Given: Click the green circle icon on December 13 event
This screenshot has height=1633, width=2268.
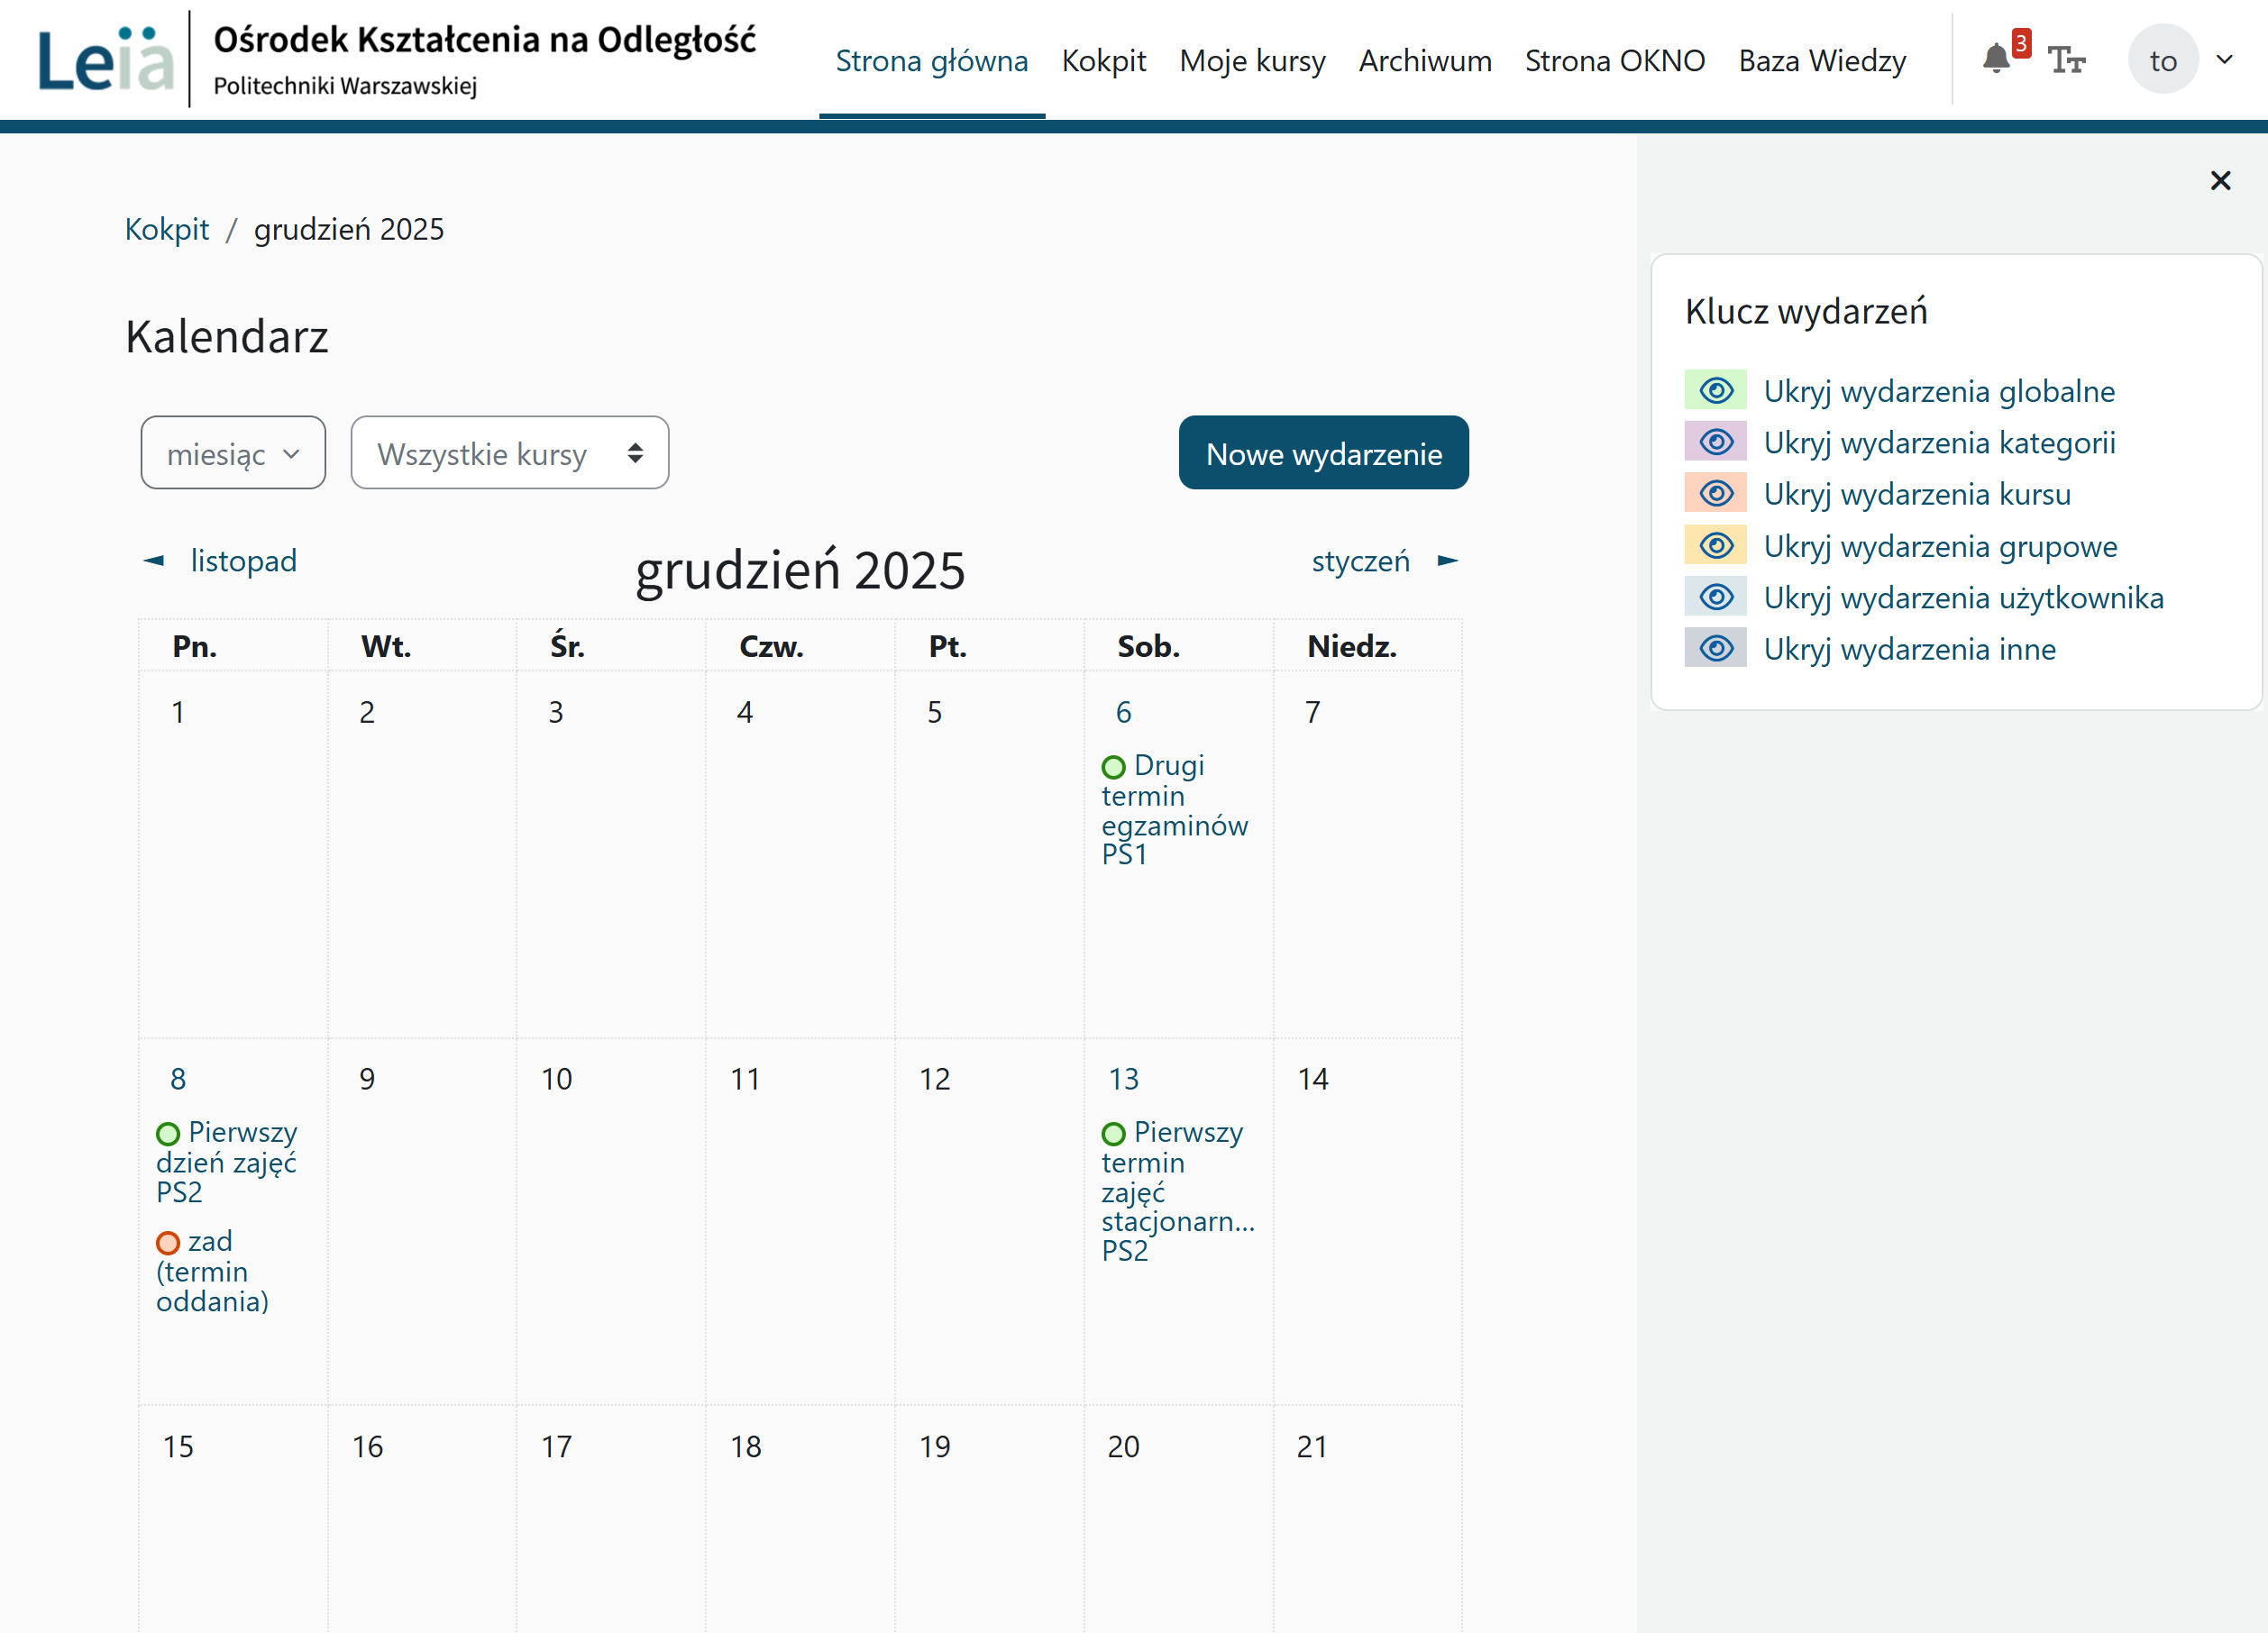Looking at the screenshot, I should coord(1113,1134).
